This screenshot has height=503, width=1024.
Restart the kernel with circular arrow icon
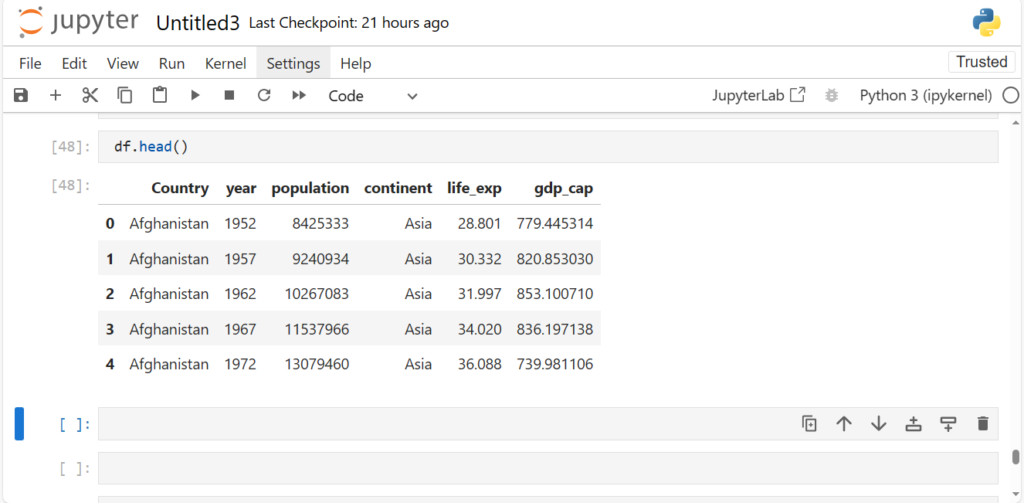coord(264,95)
